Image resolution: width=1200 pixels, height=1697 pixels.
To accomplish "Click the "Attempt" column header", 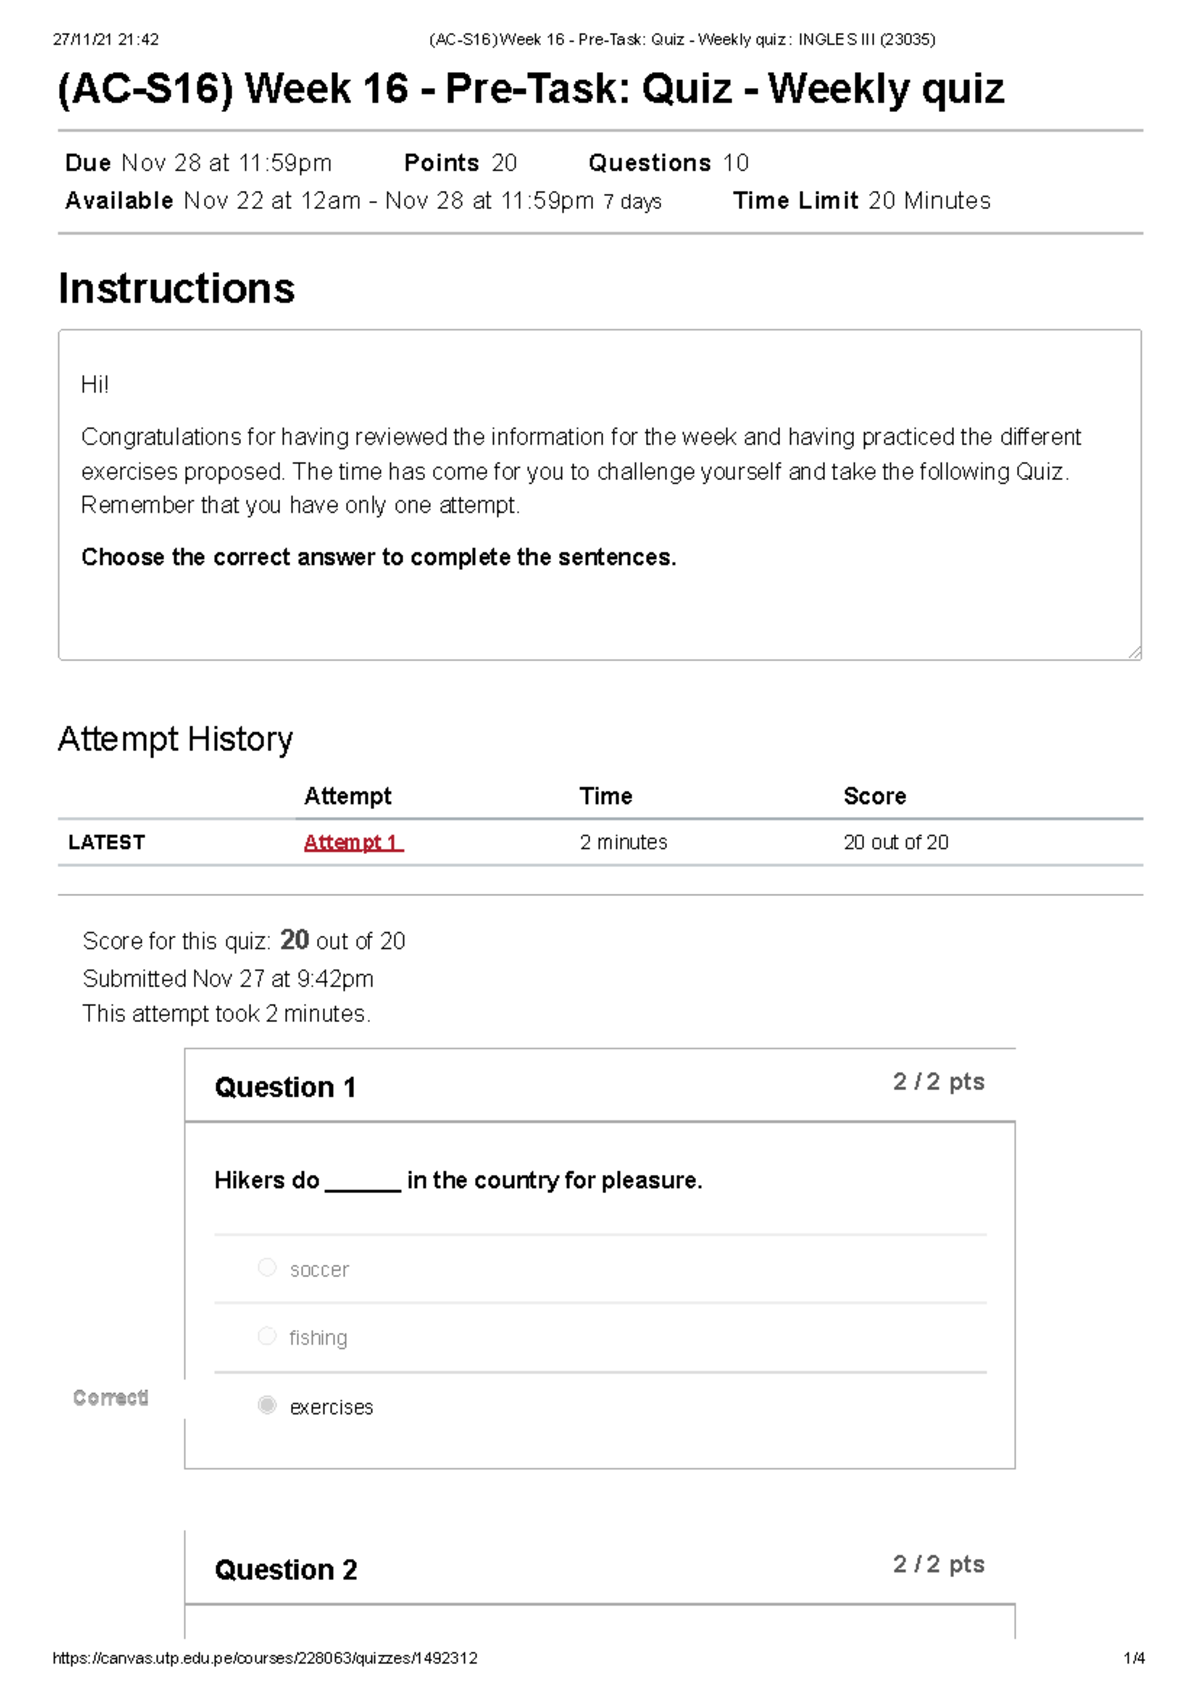I will click(347, 797).
